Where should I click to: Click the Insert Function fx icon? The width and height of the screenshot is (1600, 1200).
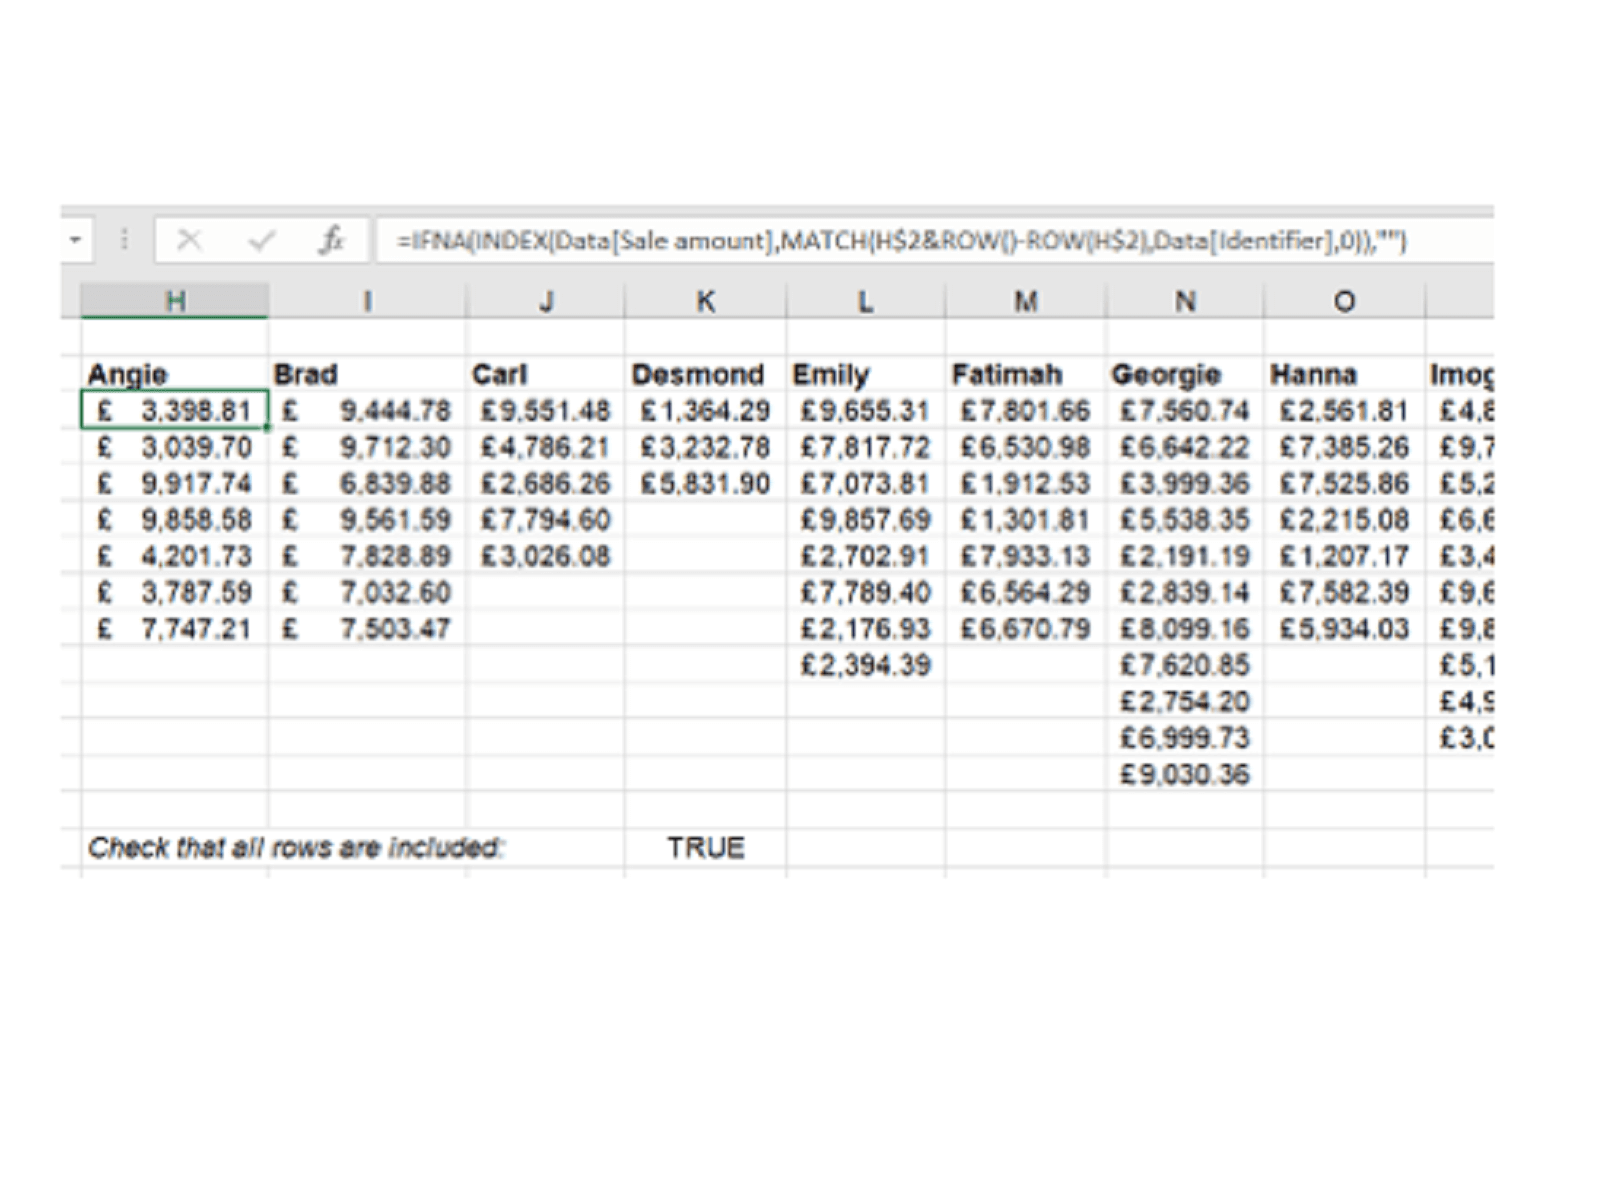click(x=331, y=240)
